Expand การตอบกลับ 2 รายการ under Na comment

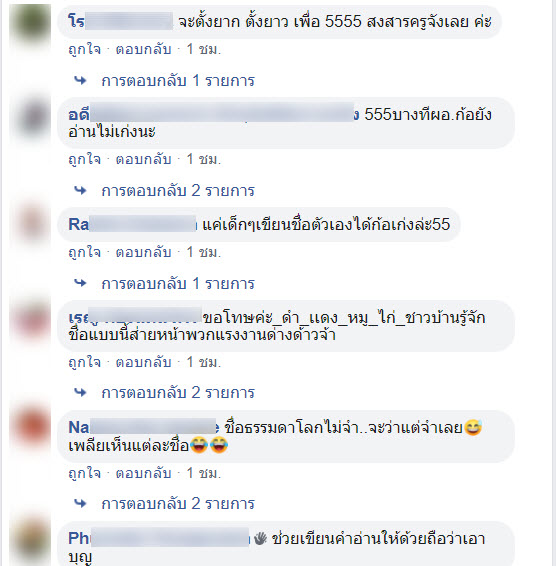pyautogui.click(x=178, y=503)
